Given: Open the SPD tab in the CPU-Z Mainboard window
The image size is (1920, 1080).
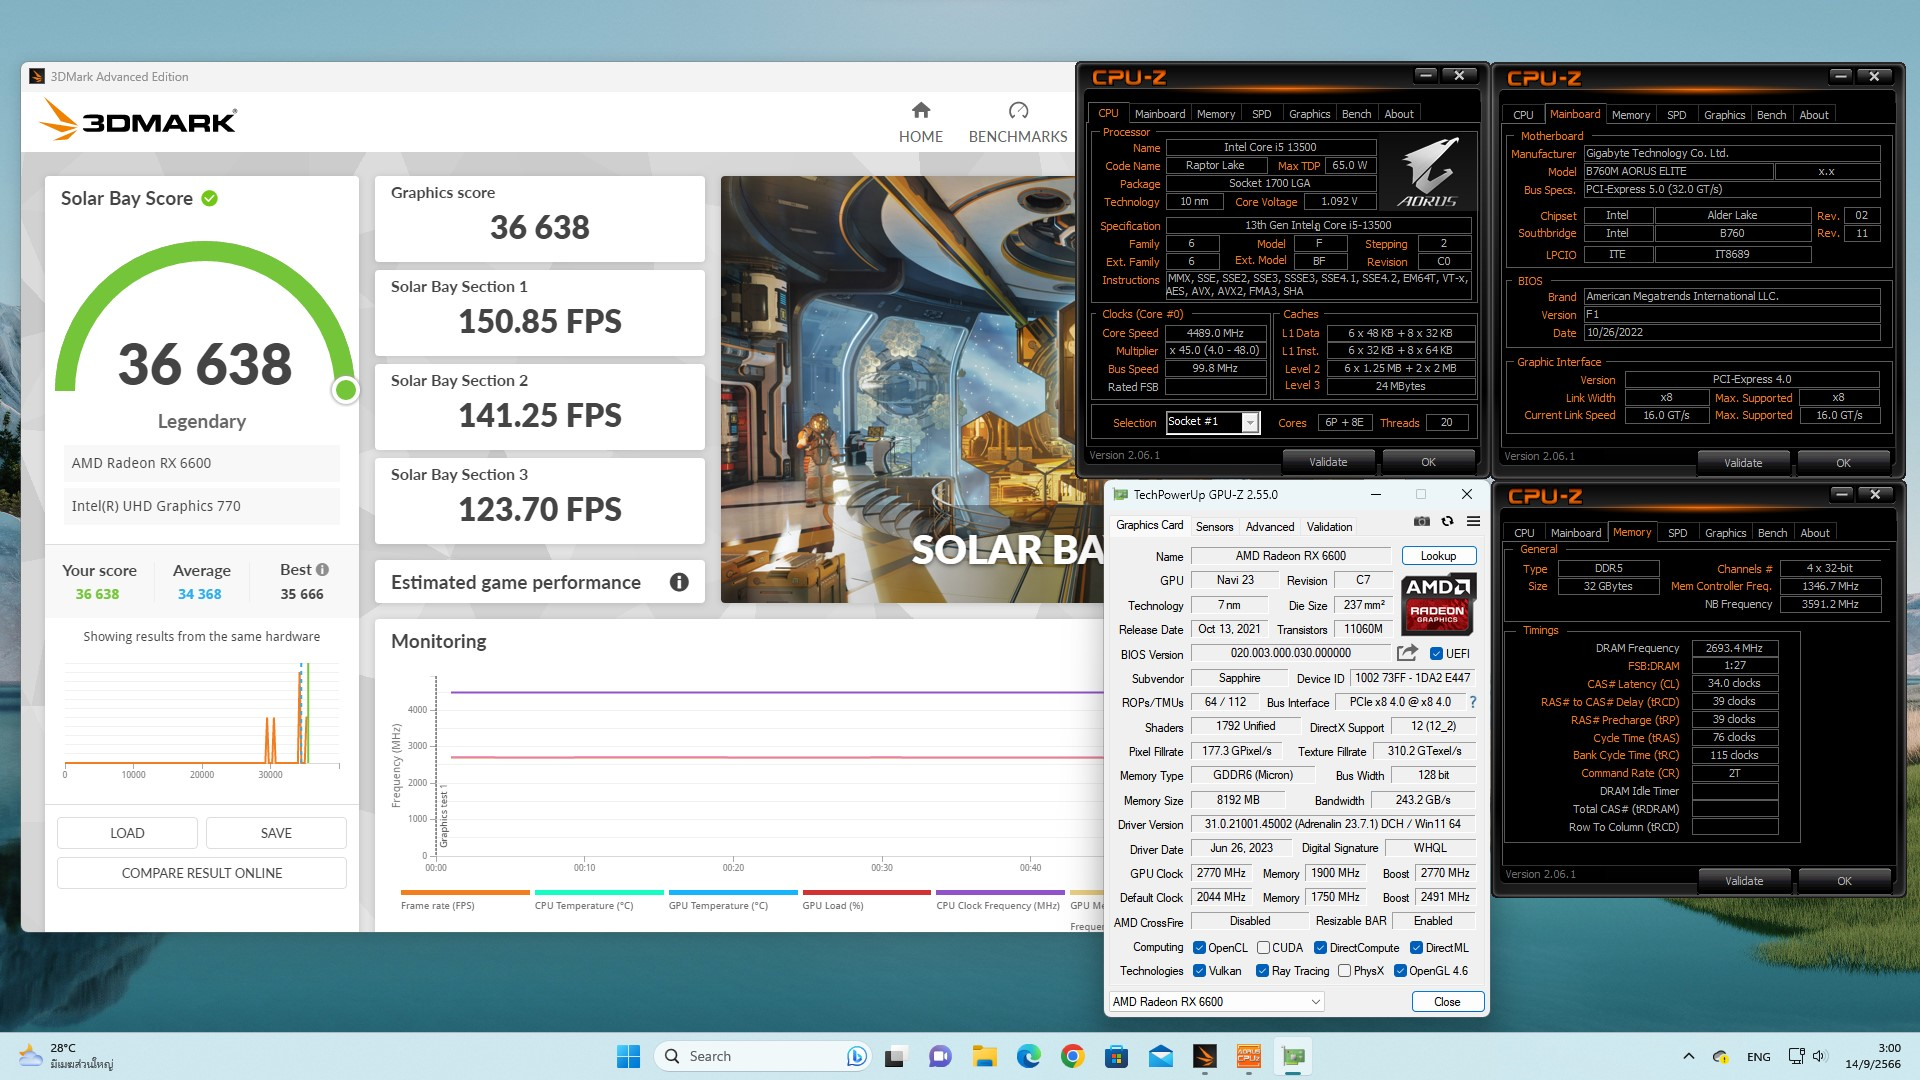Looking at the screenshot, I should click(x=1676, y=115).
